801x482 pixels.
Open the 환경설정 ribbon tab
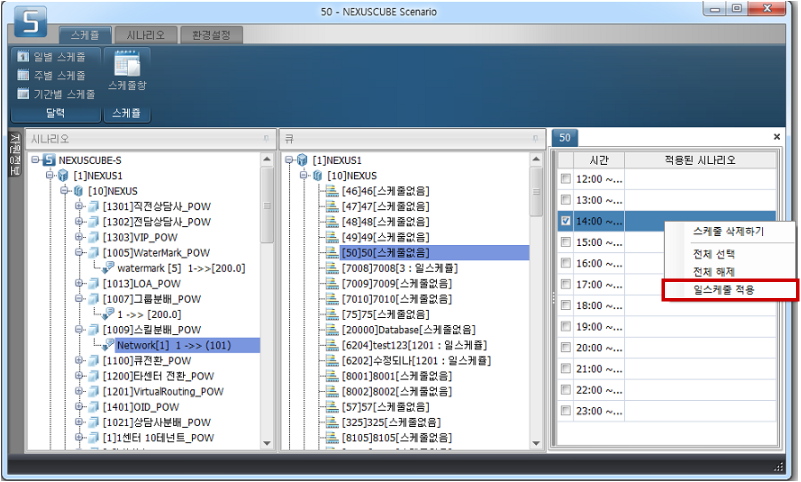[211, 35]
